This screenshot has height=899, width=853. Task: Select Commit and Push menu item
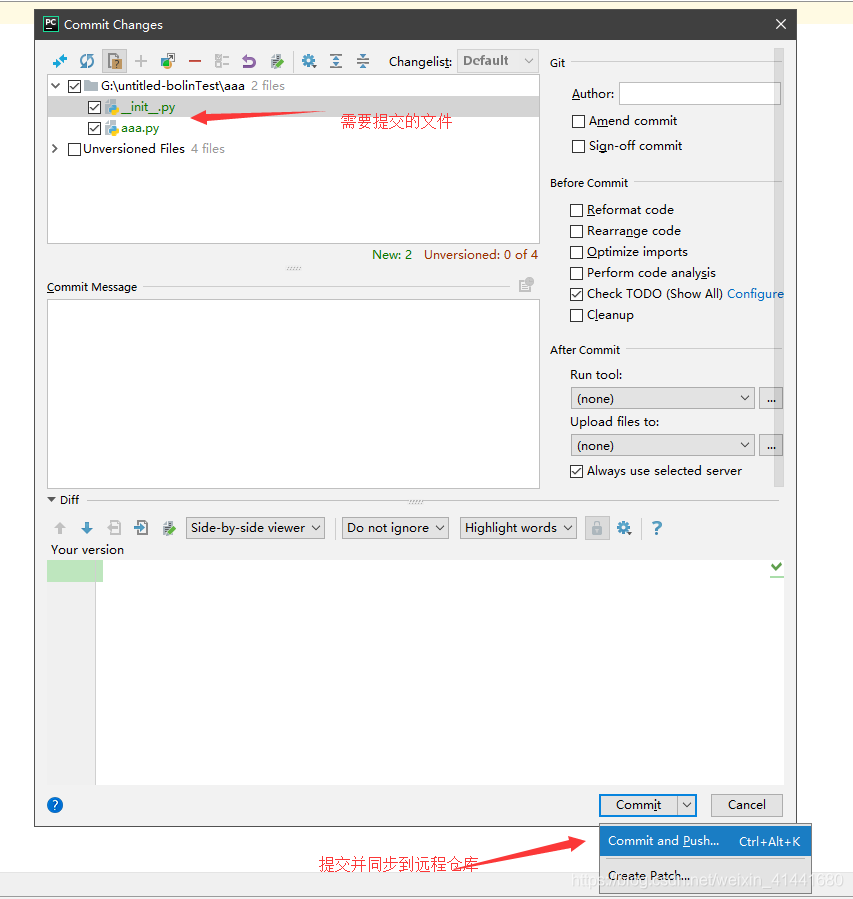pyautogui.click(x=705, y=841)
